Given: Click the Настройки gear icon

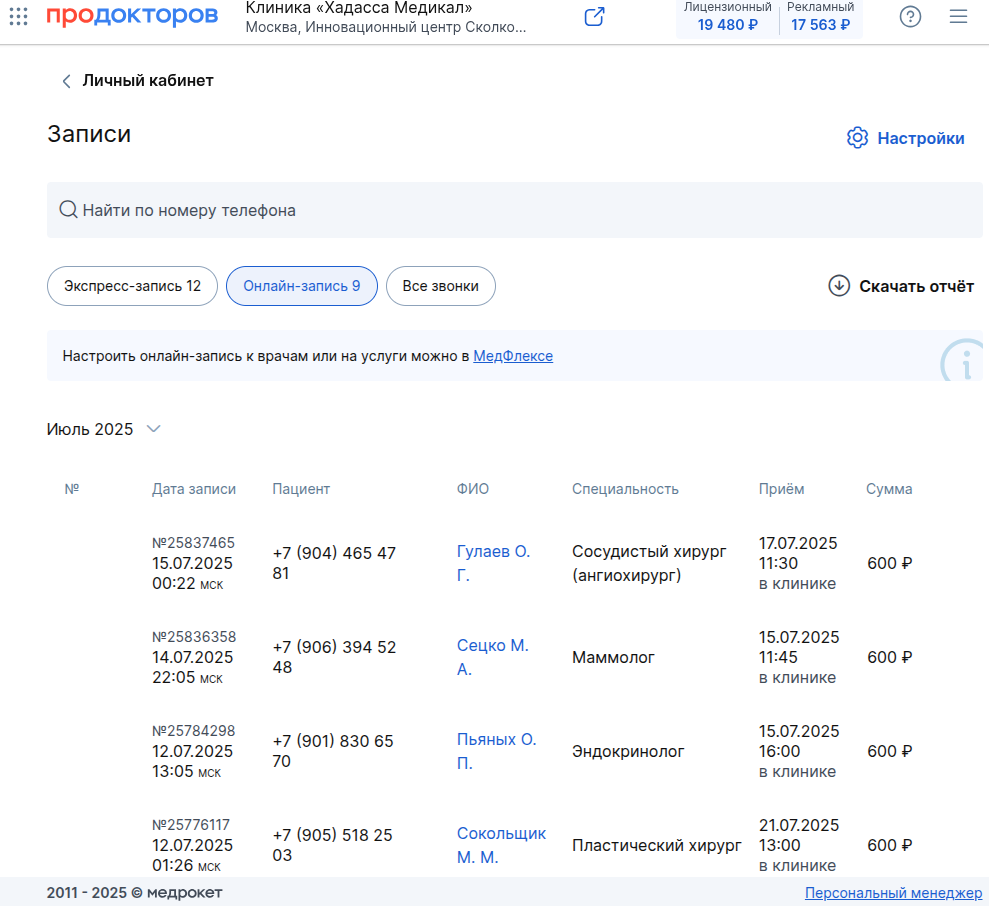Looking at the screenshot, I should coord(857,138).
